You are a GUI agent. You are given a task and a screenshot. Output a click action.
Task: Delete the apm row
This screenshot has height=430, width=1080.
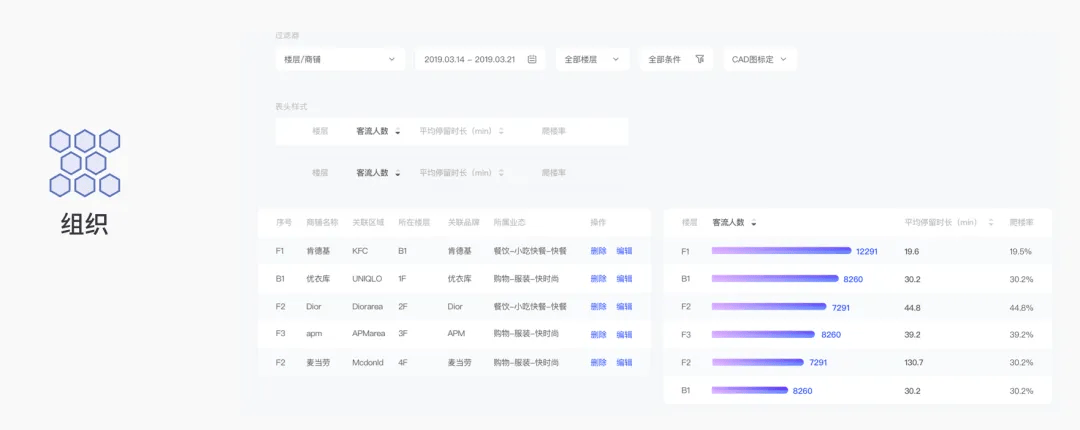point(599,335)
